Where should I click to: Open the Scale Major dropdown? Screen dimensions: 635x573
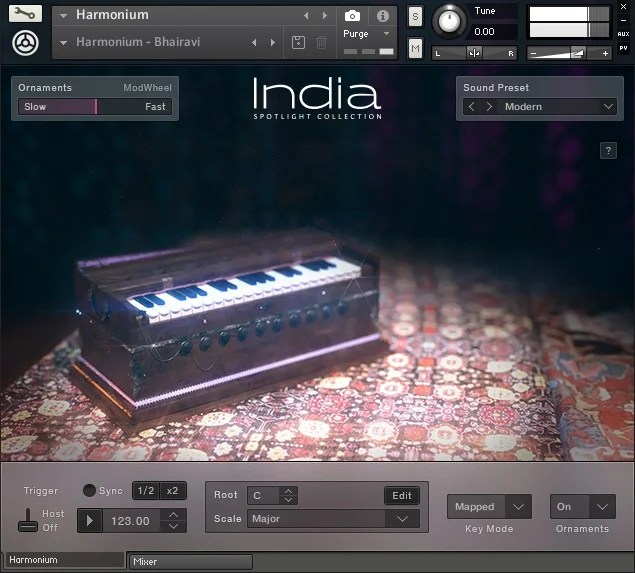[402, 519]
